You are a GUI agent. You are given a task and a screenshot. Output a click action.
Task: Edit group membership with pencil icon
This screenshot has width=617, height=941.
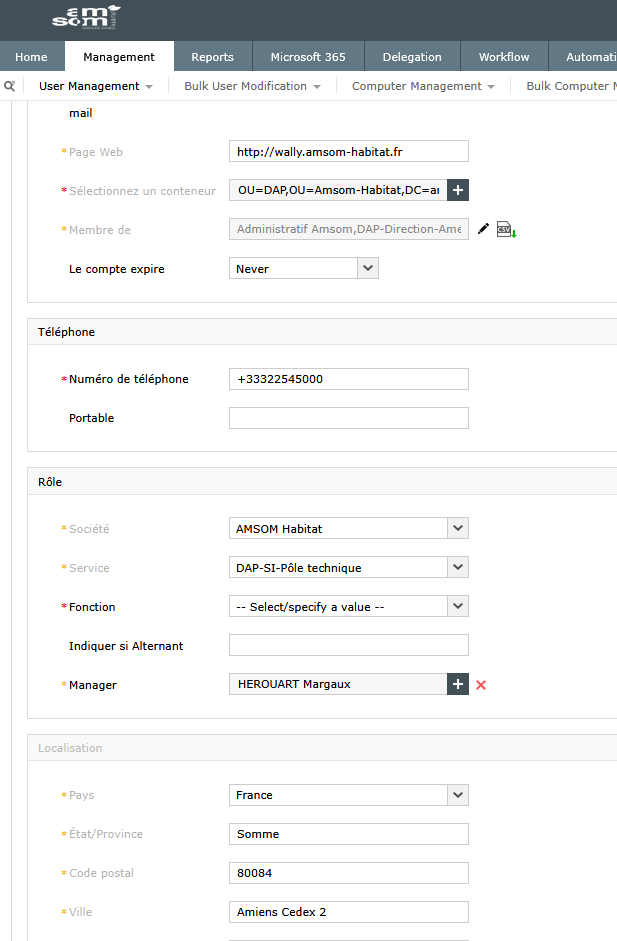483,229
